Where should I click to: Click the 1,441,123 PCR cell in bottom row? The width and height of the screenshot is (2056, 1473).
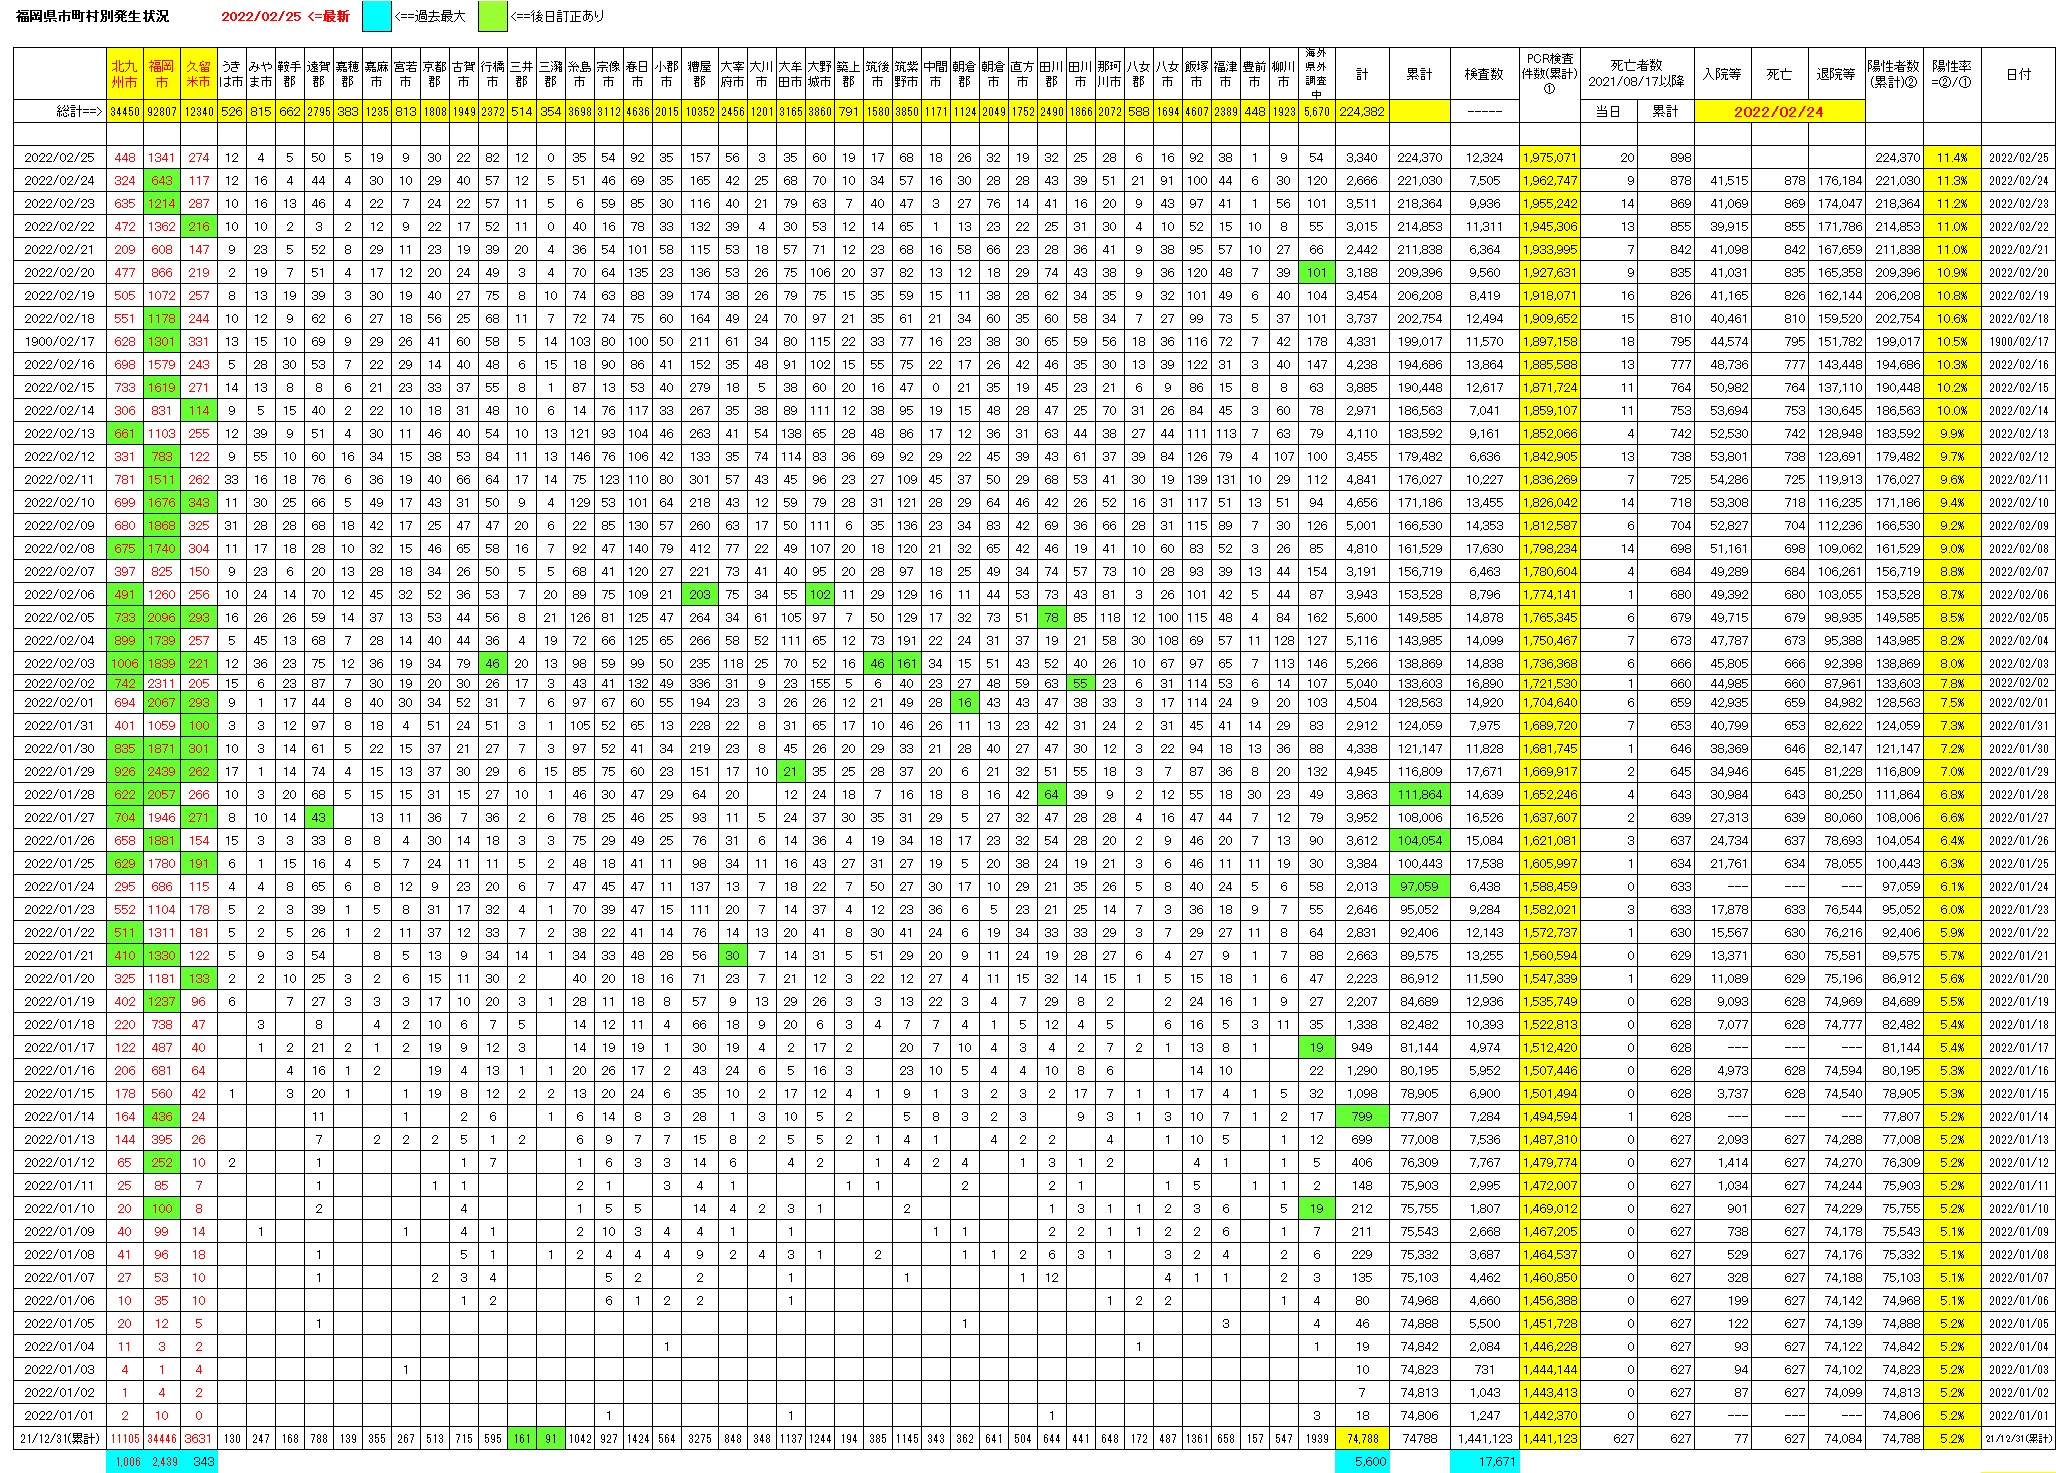pos(1549,1438)
